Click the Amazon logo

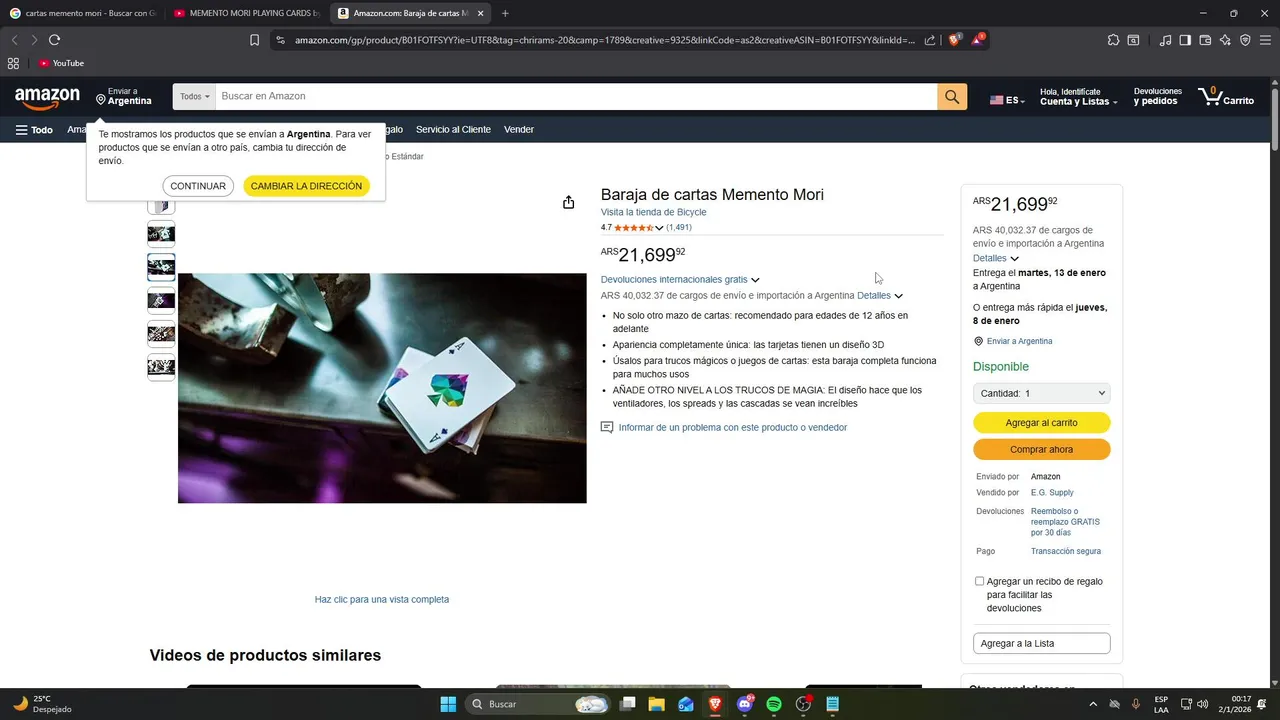coord(47,97)
